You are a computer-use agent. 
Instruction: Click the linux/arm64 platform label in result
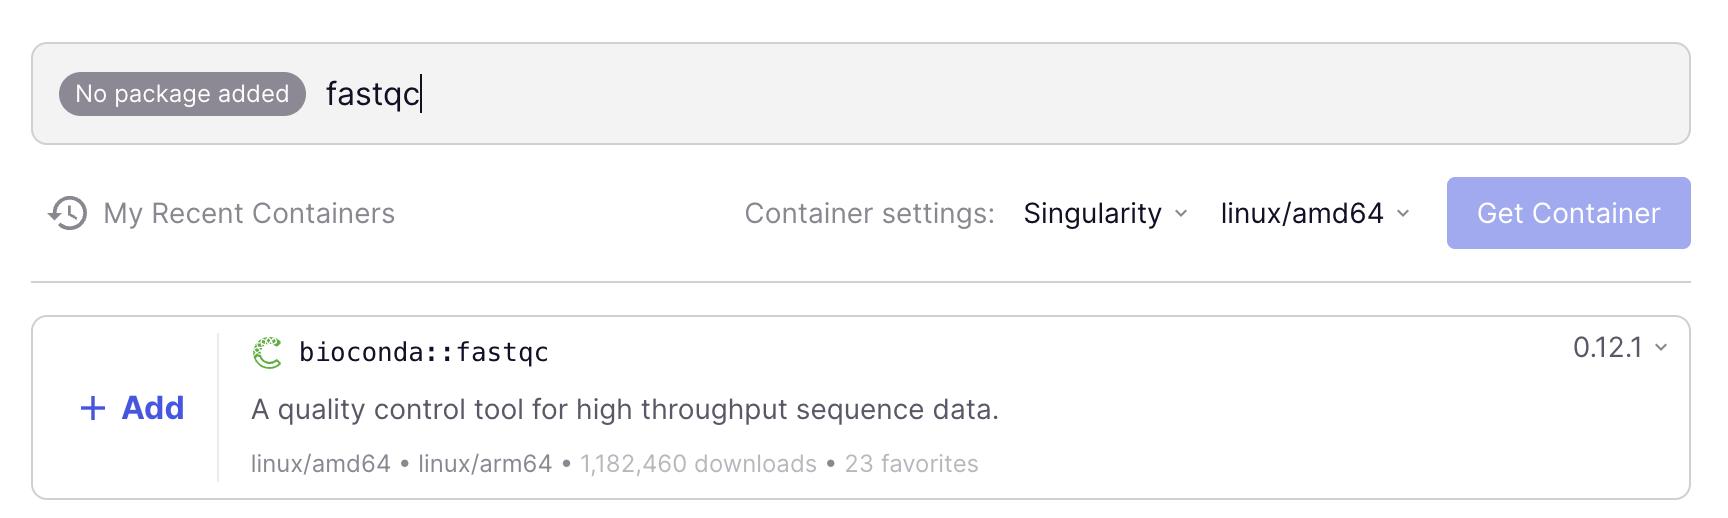(x=485, y=464)
